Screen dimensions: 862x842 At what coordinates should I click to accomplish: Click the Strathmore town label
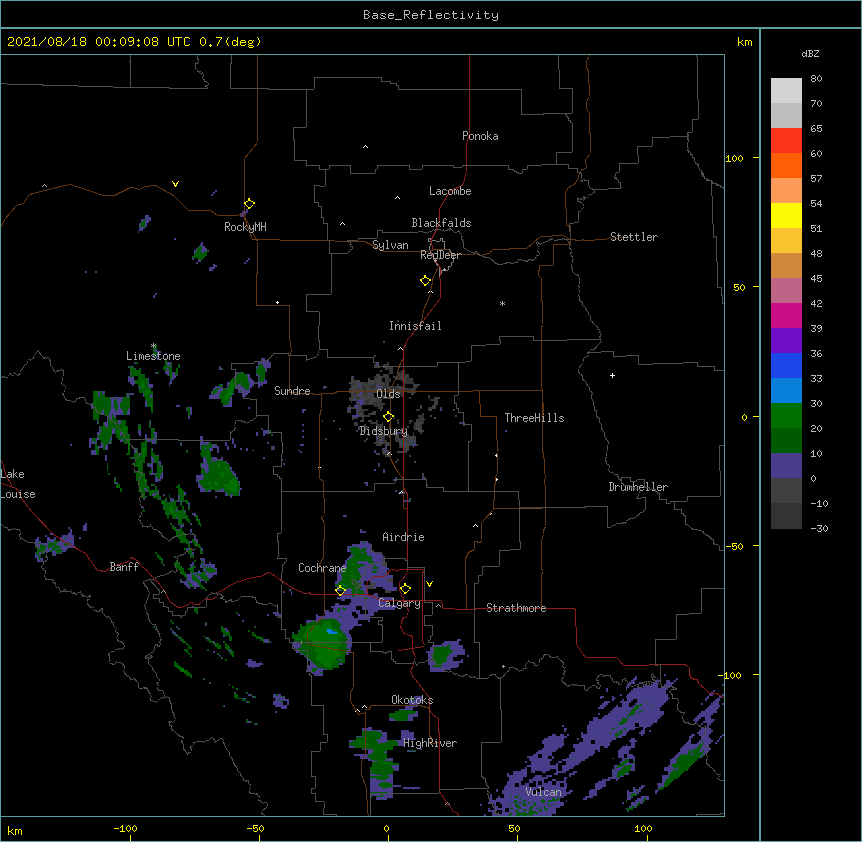pos(516,608)
